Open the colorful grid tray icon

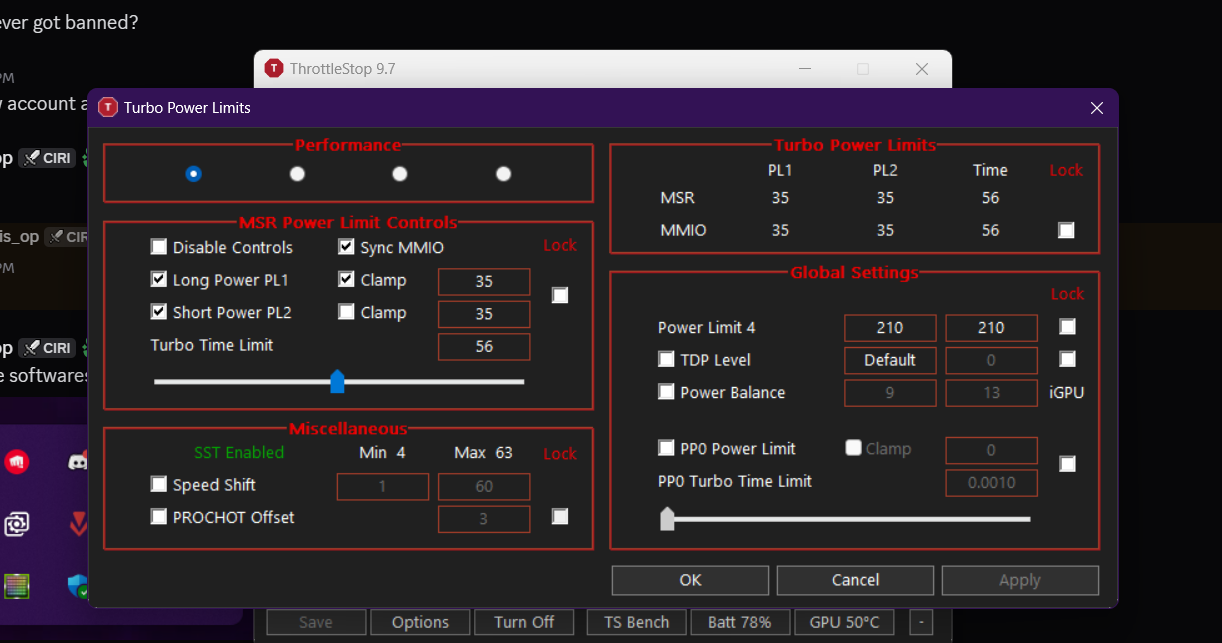[x=17, y=585]
